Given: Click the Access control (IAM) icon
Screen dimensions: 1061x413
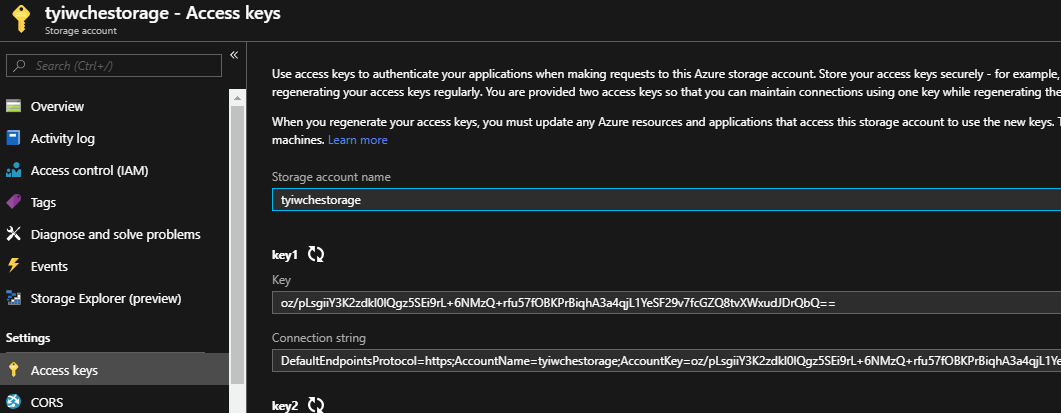Looking at the screenshot, I should click(x=14, y=171).
